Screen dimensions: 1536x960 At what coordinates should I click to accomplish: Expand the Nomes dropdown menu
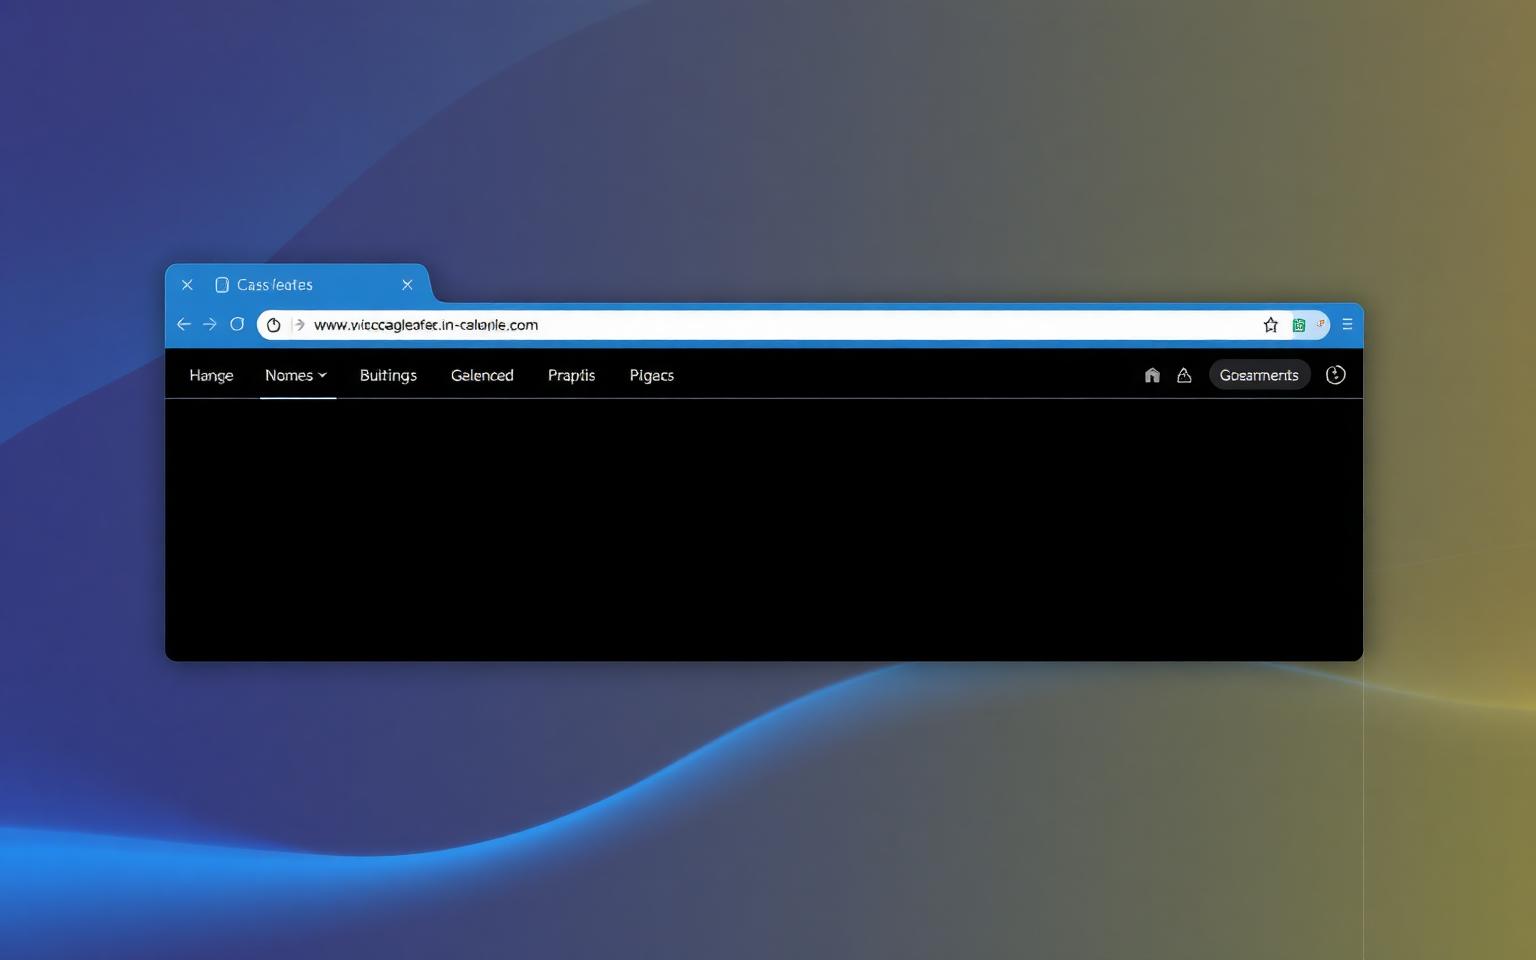[296, 375]
